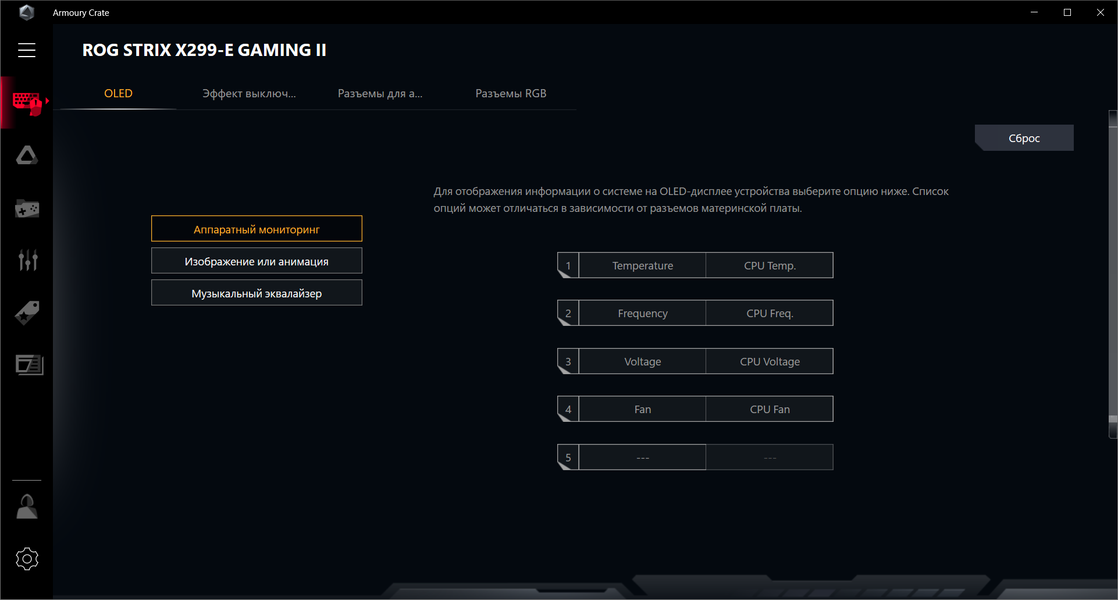Viewport: 1118px width, 600px height.
Task: Open the CPU Temp. dropdown
Action: click(769, 265)
